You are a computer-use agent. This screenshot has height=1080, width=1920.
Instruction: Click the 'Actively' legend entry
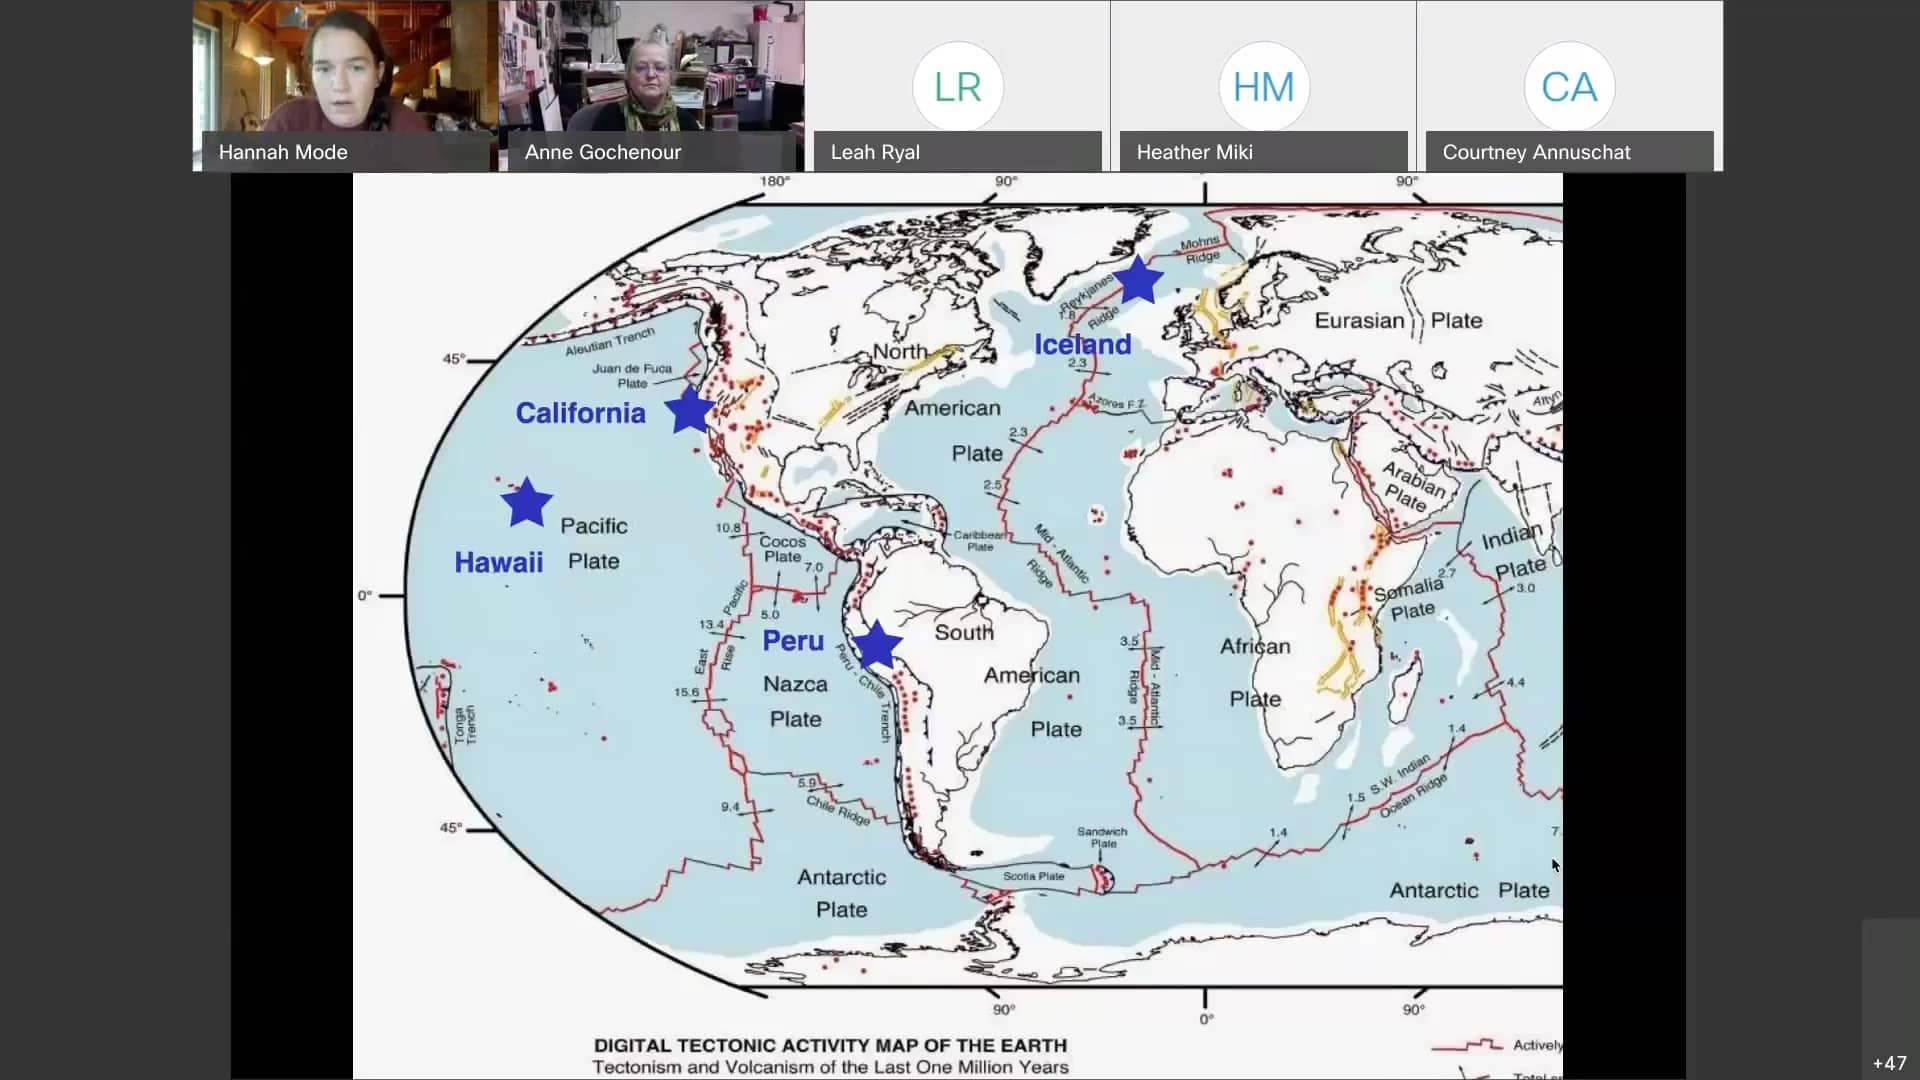coord(1537,1045)
